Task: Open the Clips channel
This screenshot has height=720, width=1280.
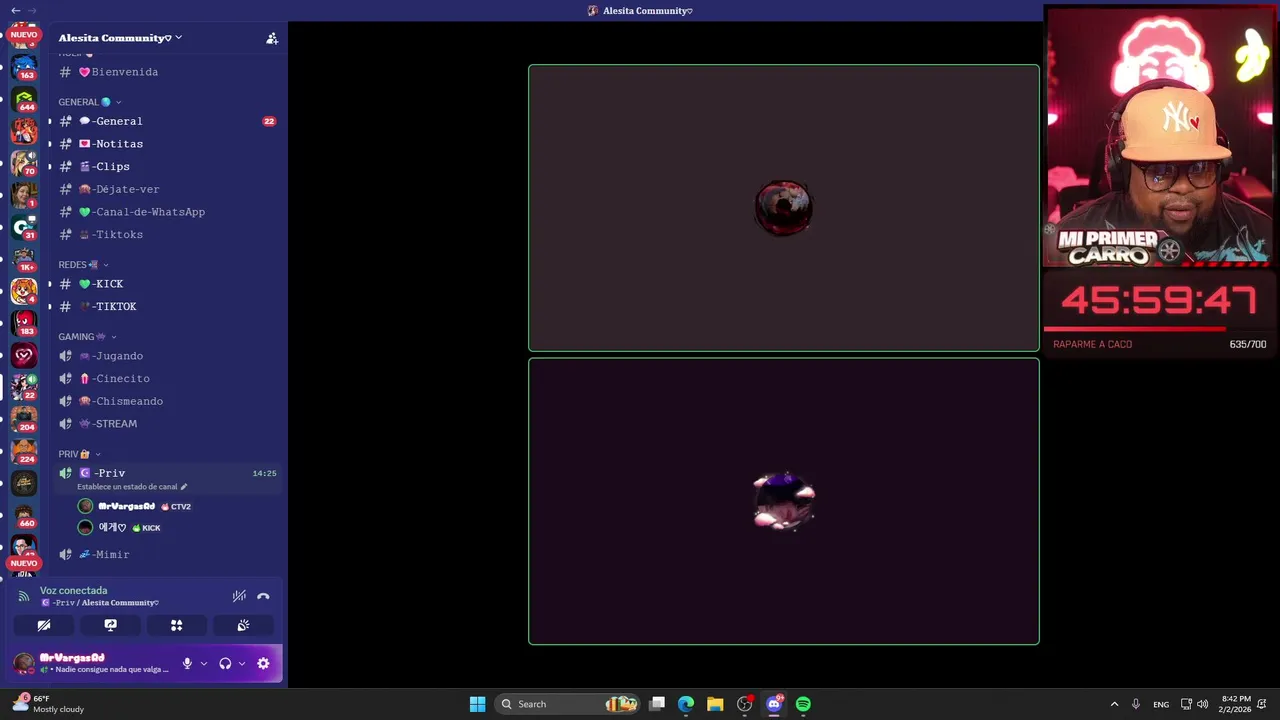Action: 167,167
